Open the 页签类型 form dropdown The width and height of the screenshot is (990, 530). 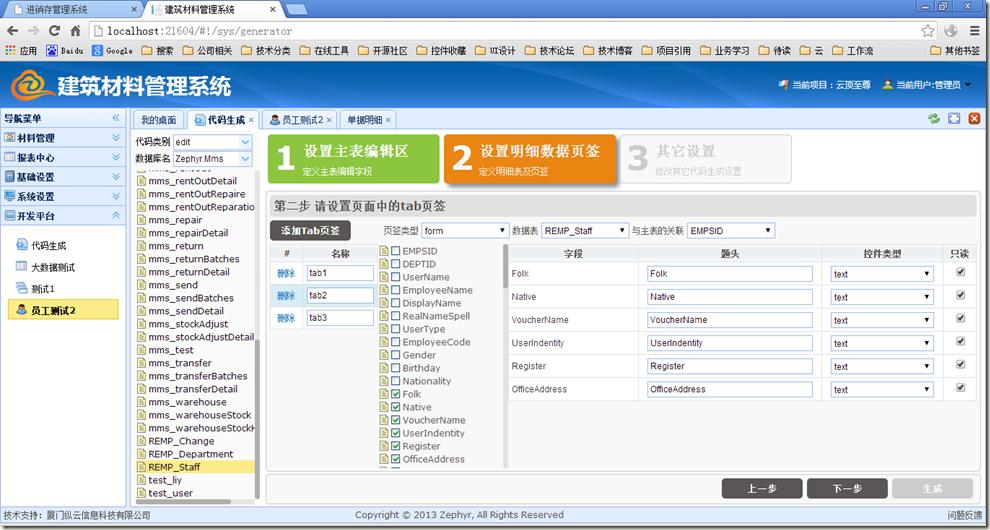tap(464, 231)
